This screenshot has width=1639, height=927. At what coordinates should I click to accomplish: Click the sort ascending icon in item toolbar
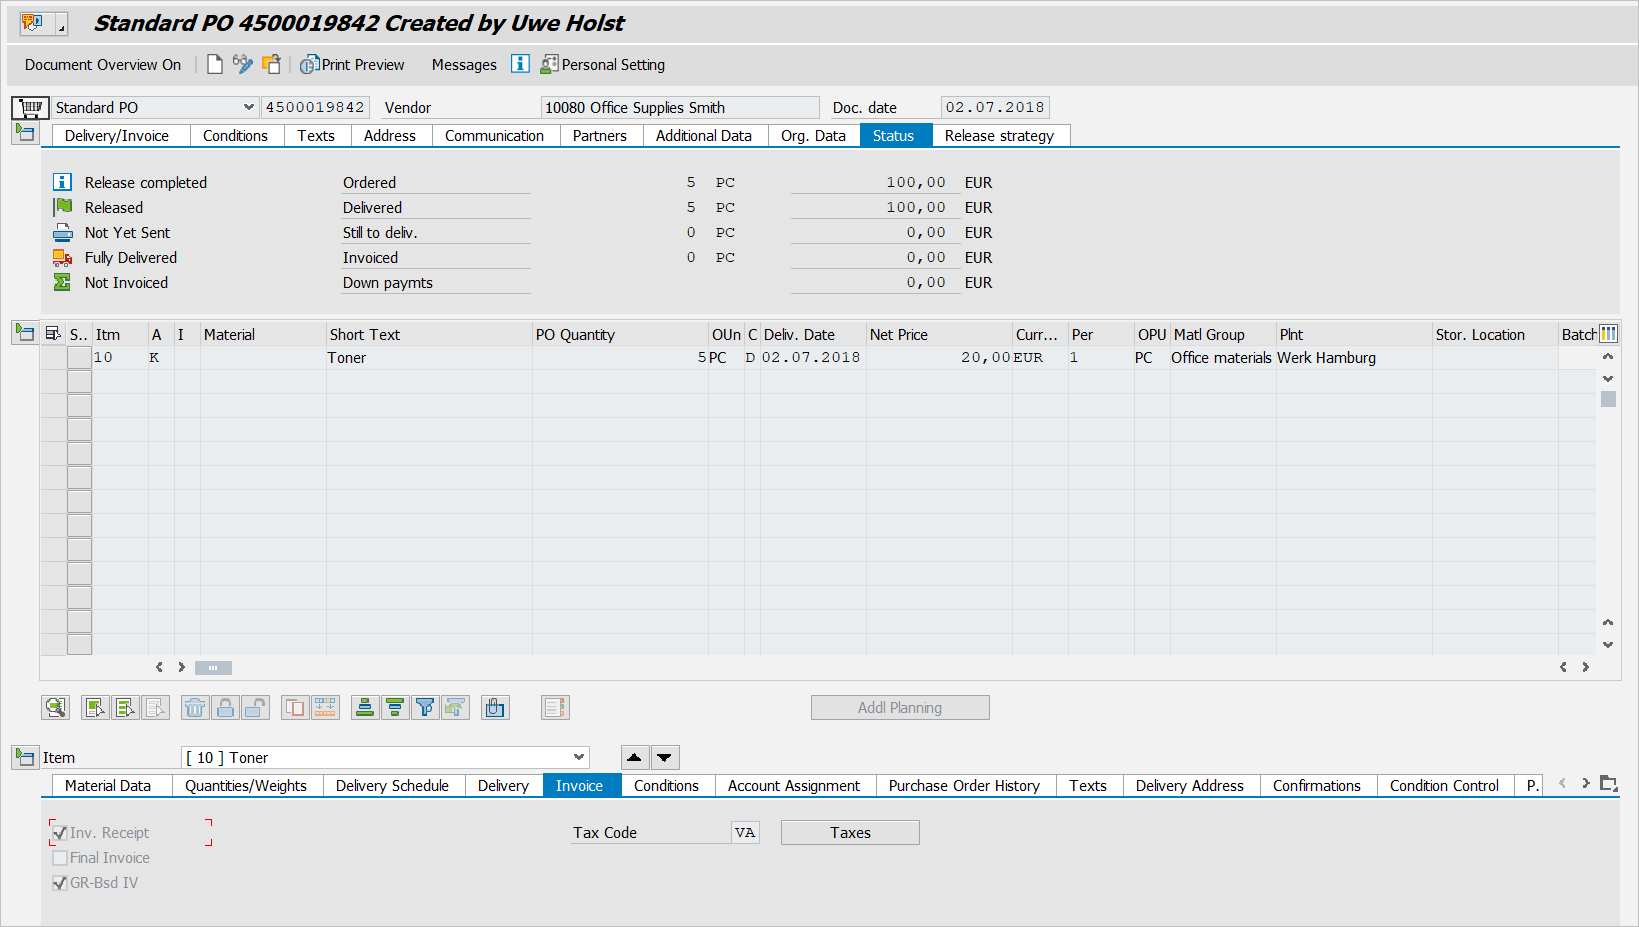pyautogui.click(x=365, y=708)
